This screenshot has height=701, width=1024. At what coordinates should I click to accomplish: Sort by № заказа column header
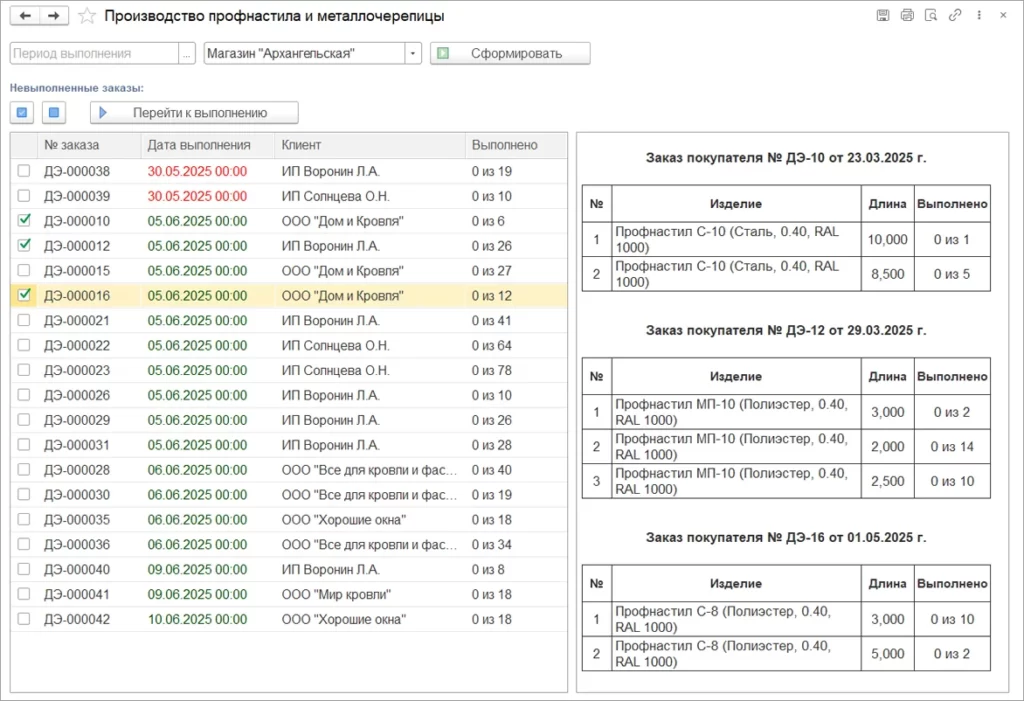(89, 145)
